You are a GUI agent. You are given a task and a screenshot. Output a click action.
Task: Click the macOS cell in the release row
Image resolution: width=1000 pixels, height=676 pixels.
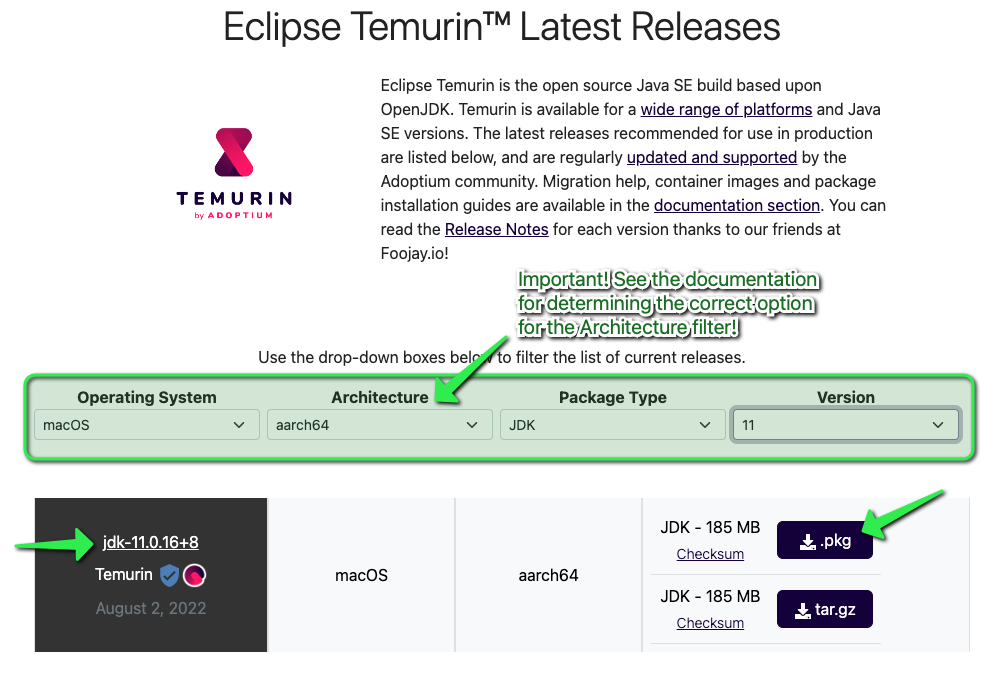pyautogui.click(x=361, y=575)
